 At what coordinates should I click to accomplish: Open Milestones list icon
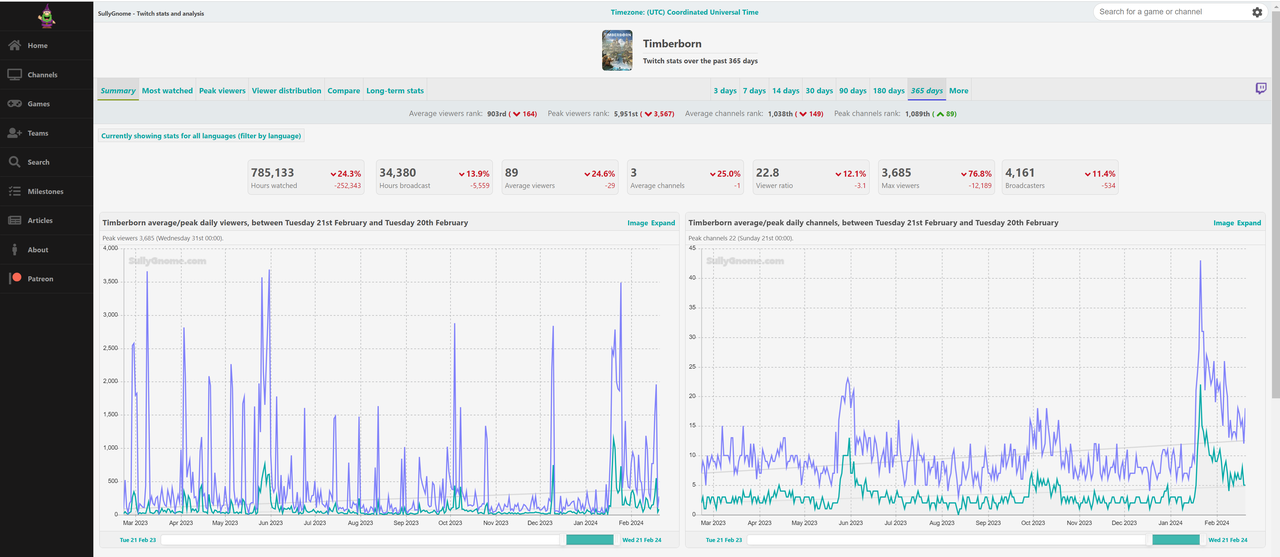click(x=15, y=191)
